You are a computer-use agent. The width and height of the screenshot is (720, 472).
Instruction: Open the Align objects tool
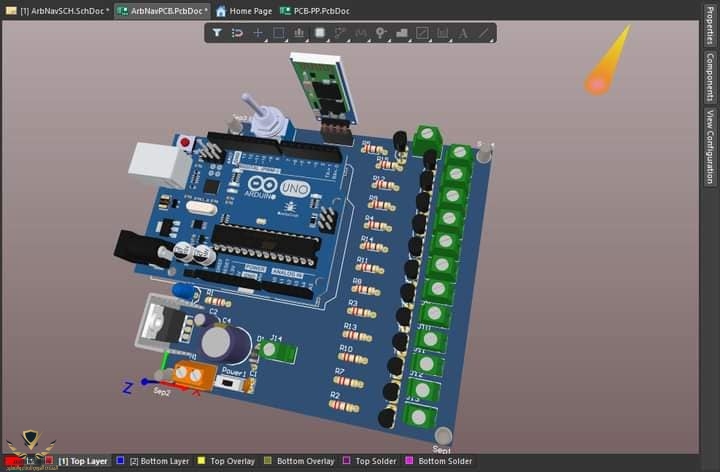pyautogui.click(x=299, y=33)
